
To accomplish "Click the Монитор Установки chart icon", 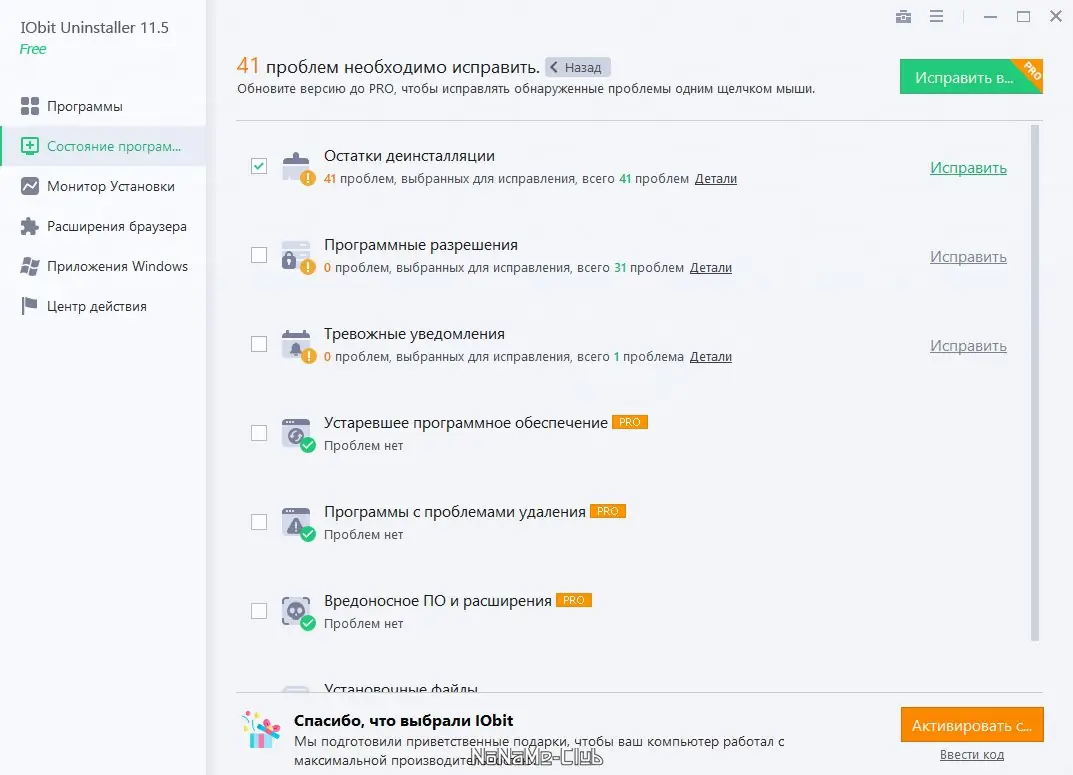I will click(x=29, y=186).
